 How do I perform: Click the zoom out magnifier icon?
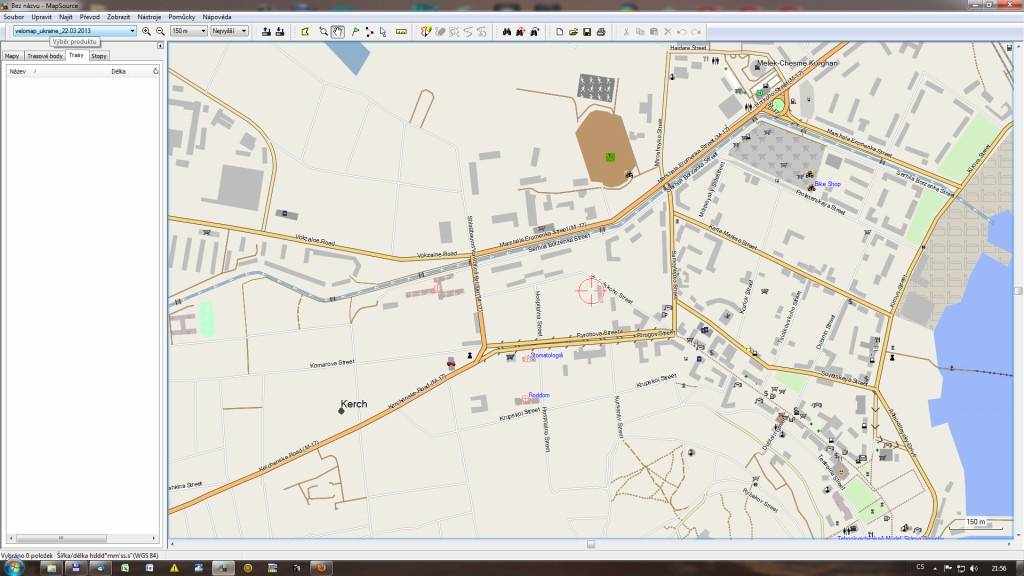click(x=160, y=32)
